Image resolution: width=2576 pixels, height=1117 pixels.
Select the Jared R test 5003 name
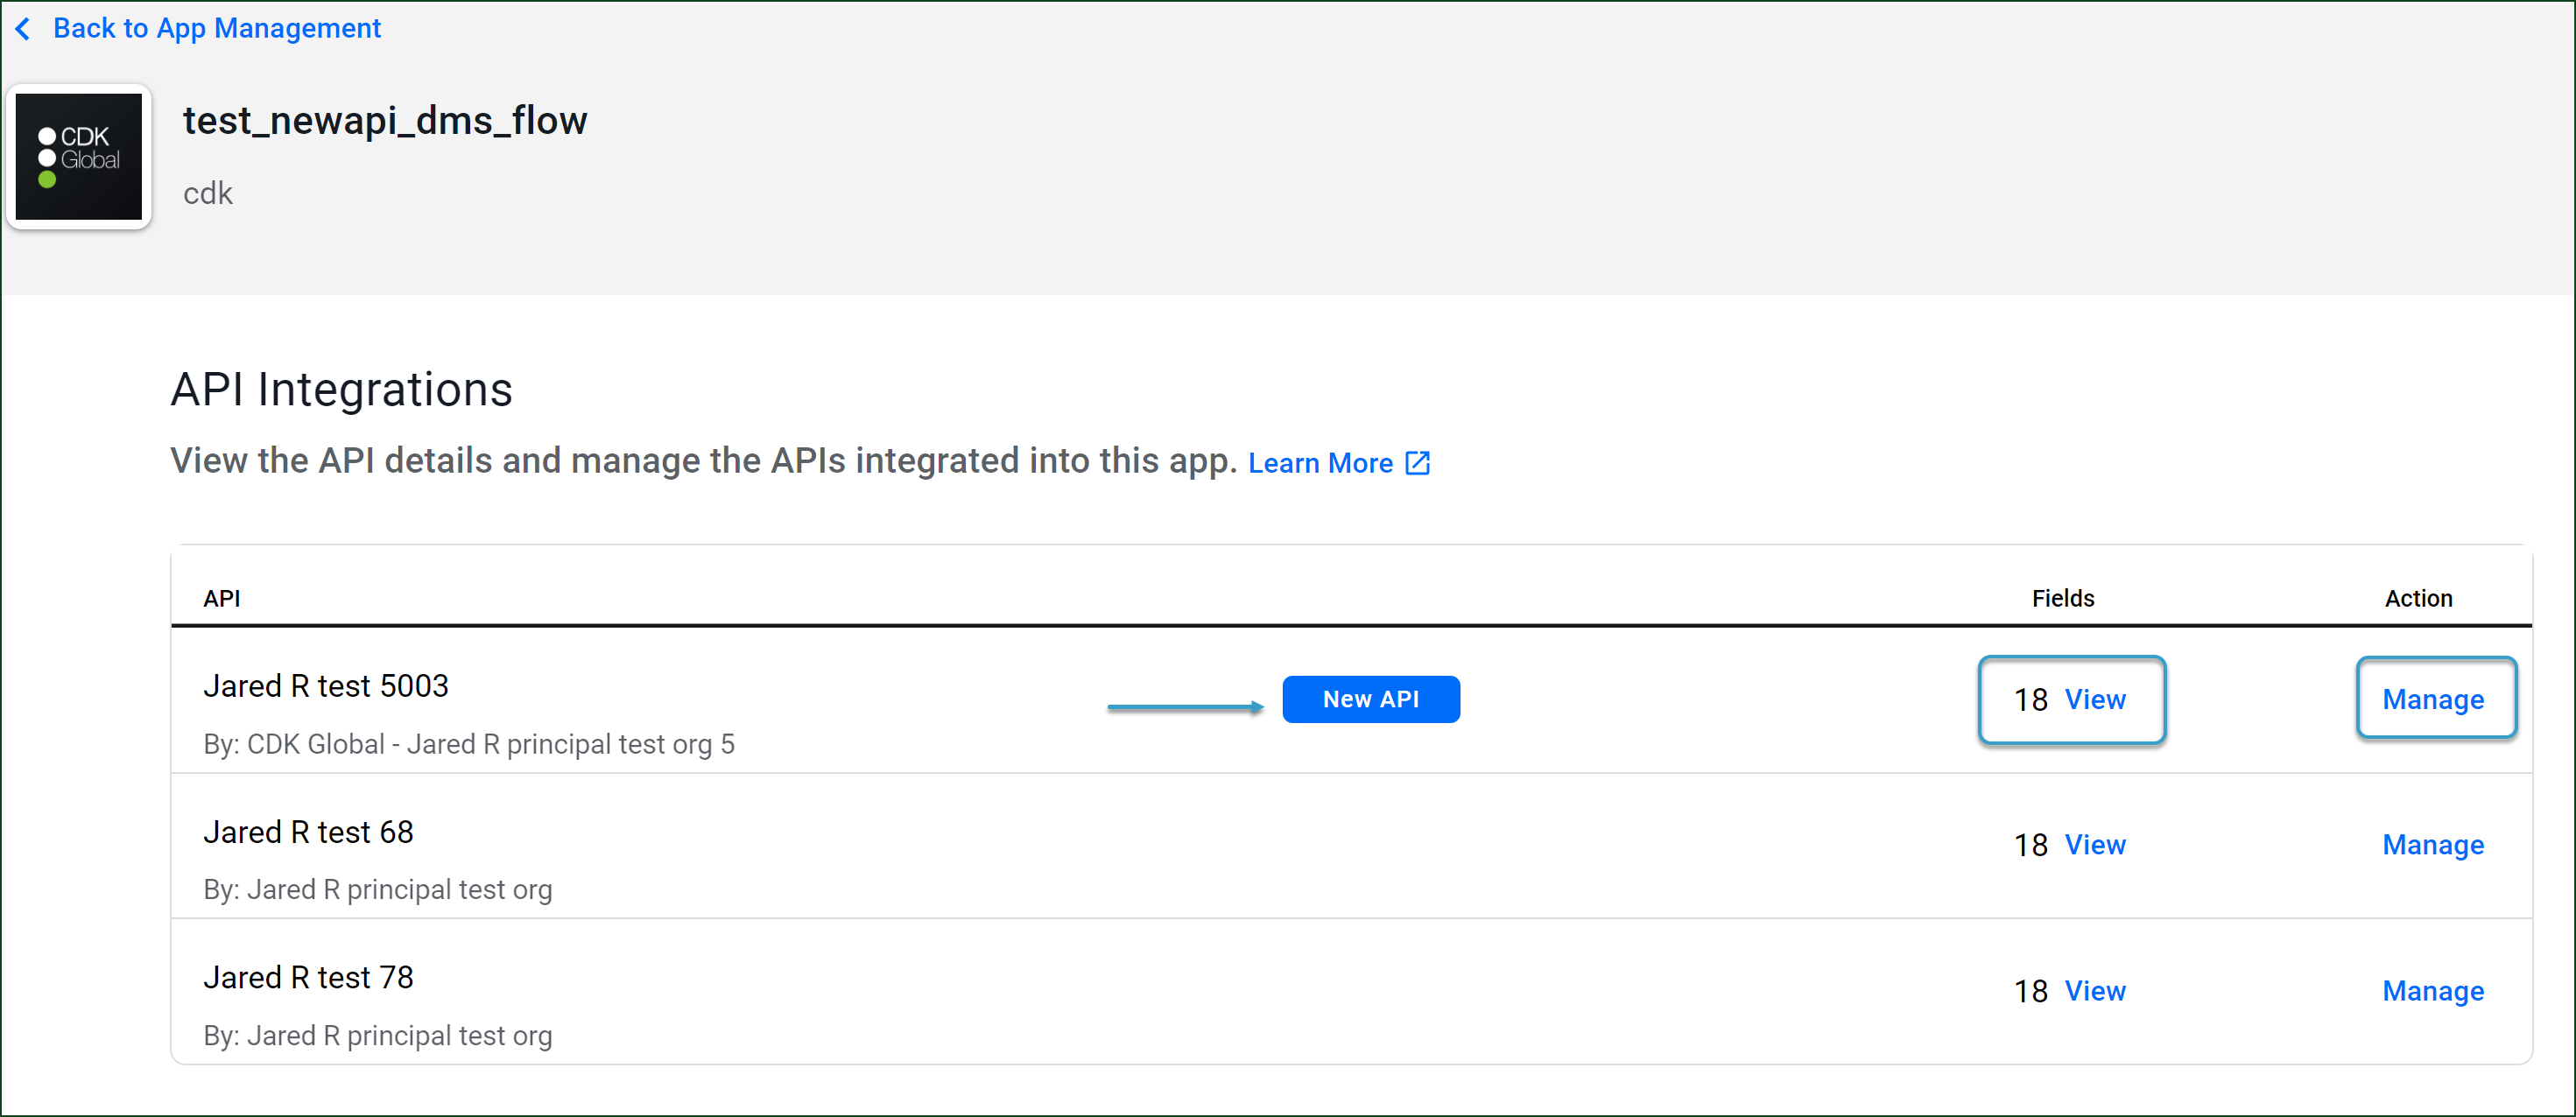326,686
